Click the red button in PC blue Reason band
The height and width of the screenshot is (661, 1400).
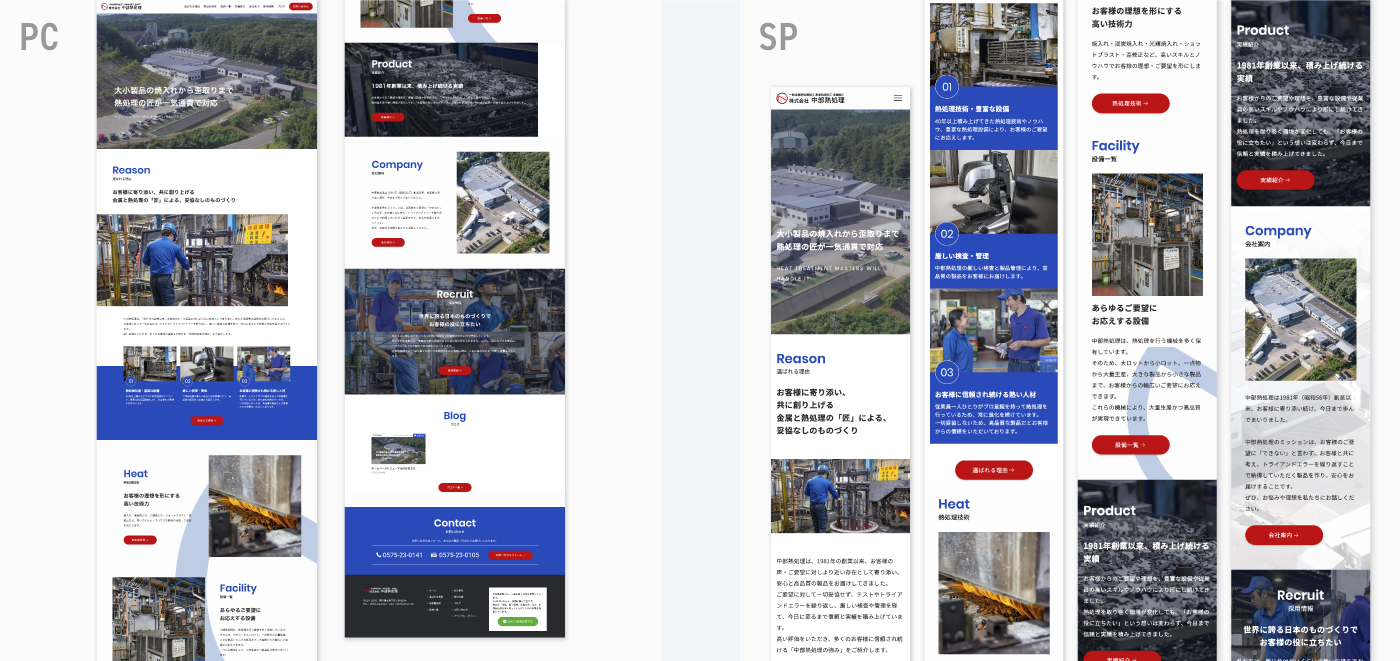pos(207,421)
